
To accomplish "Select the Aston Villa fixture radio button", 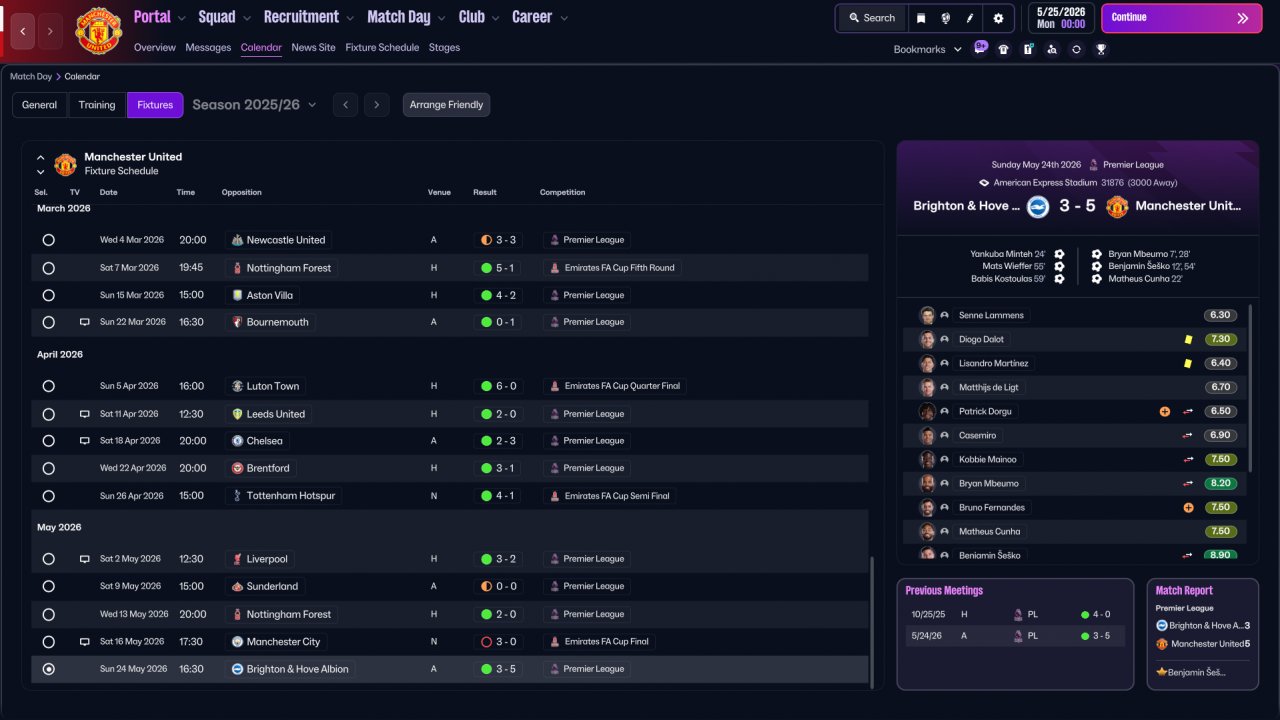I will pyautogui.click(x=48, y=295).
